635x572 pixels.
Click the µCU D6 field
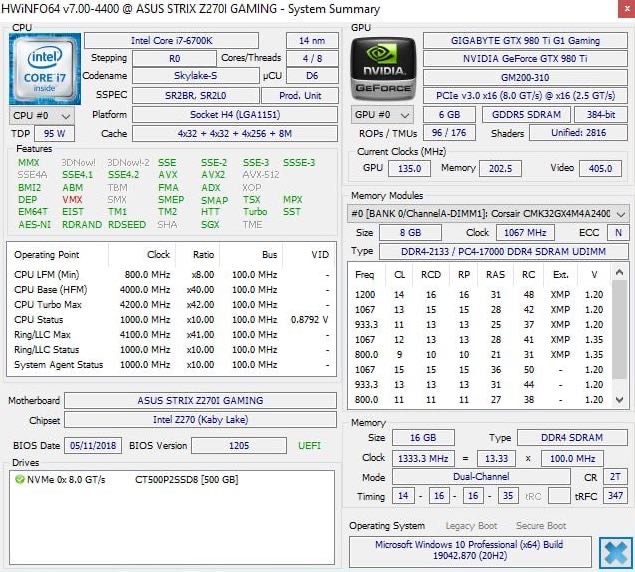coord(312,76)
